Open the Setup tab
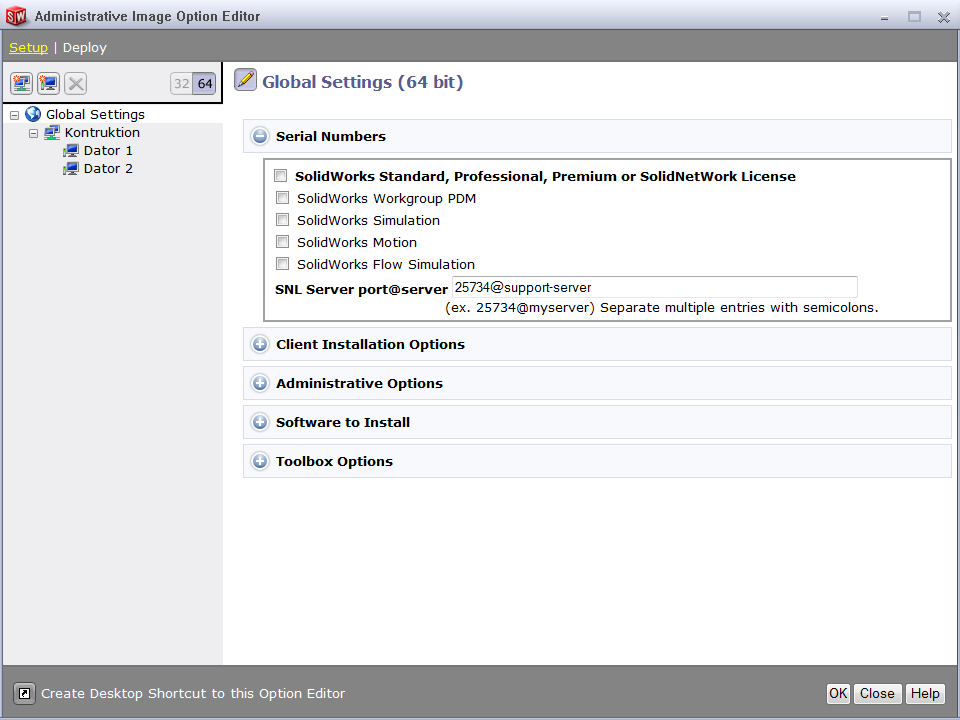 [x=28, y=48]
